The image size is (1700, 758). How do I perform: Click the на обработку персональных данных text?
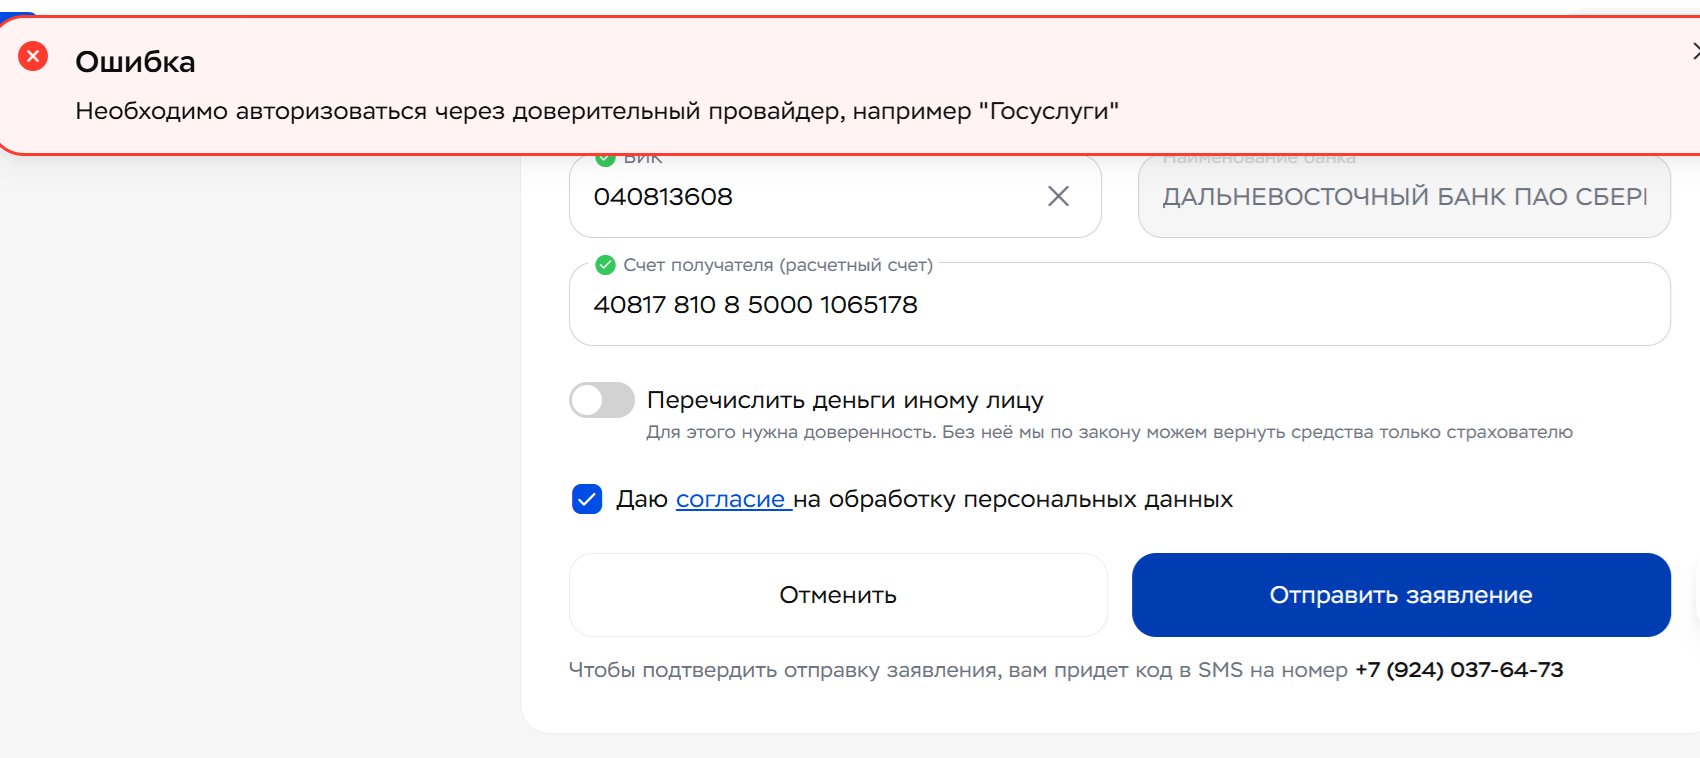[1013, 499]
